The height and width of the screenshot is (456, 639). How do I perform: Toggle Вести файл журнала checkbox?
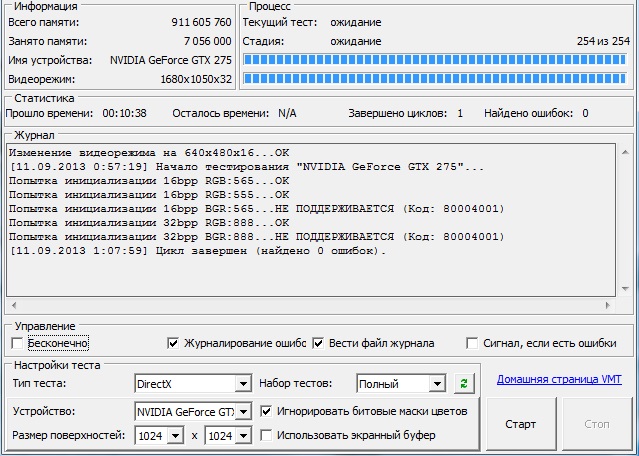318,343
